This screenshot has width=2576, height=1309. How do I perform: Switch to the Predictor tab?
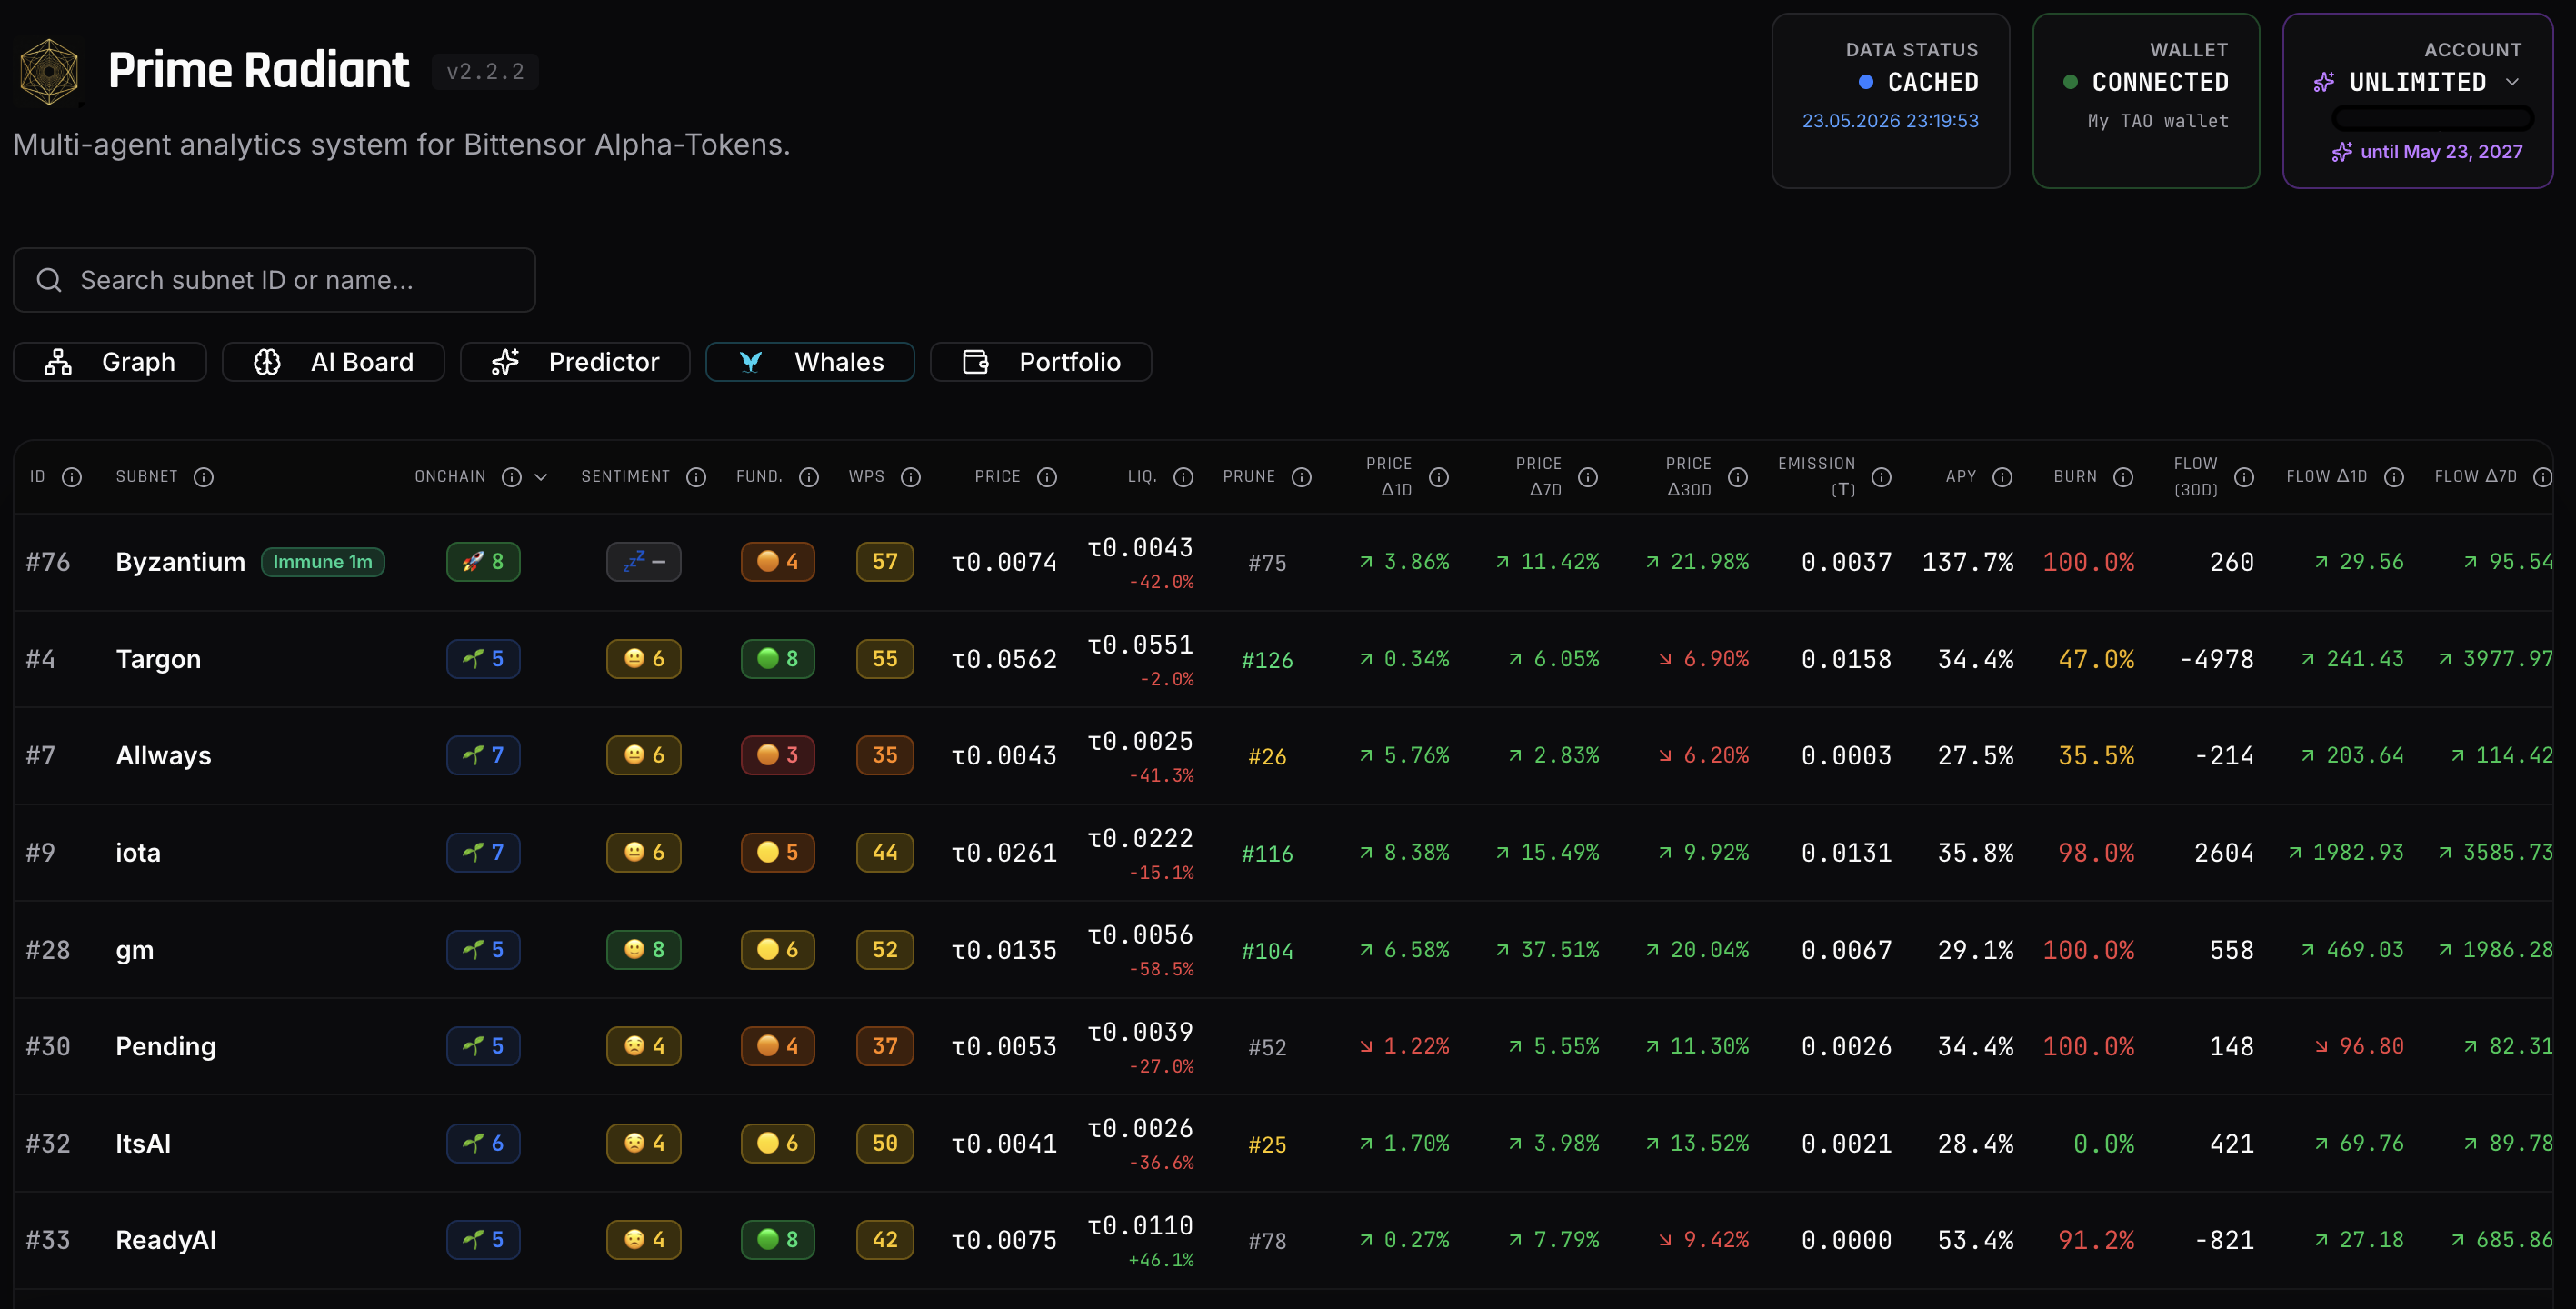[x=575, y=362]
